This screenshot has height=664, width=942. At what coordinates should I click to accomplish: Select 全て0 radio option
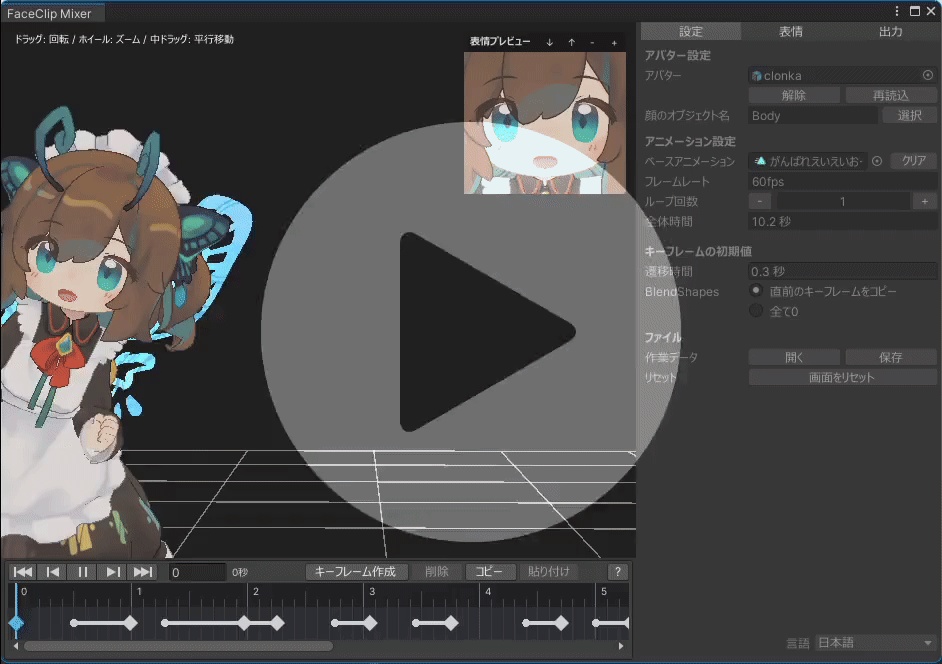click(x=756, y=311)
